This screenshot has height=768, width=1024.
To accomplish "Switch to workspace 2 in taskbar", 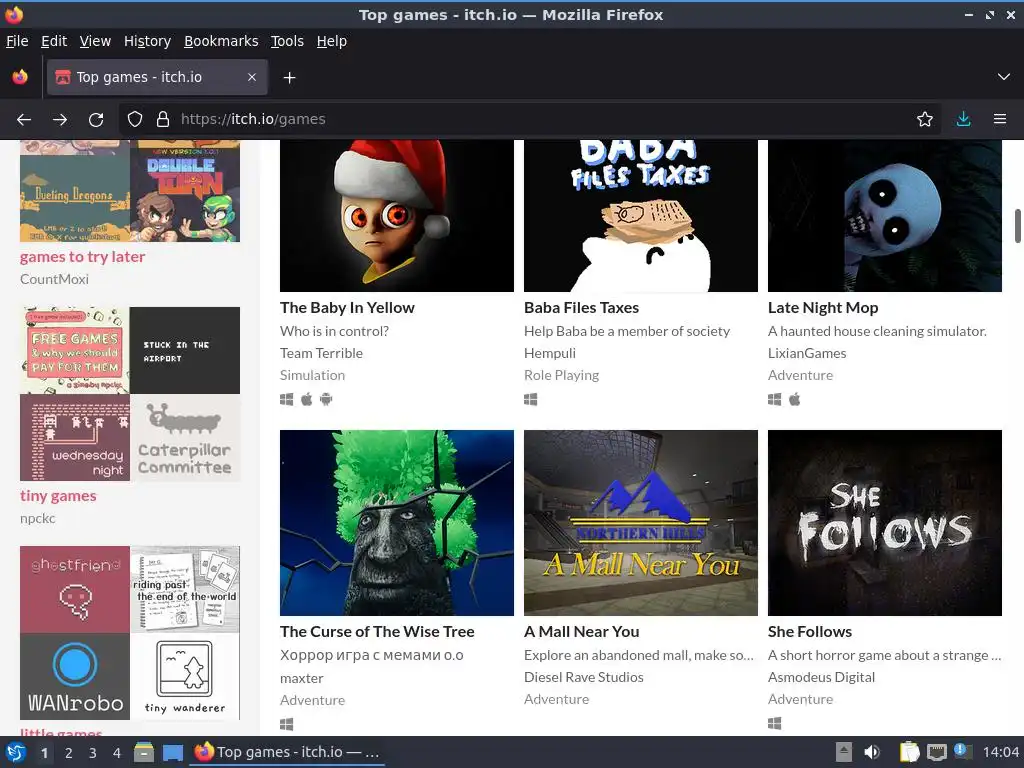I will (68, 753).
